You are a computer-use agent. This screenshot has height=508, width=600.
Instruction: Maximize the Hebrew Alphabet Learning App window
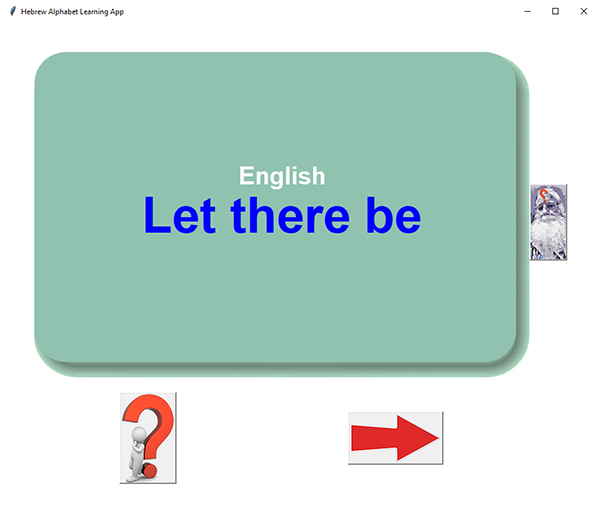tap(555, 11)
